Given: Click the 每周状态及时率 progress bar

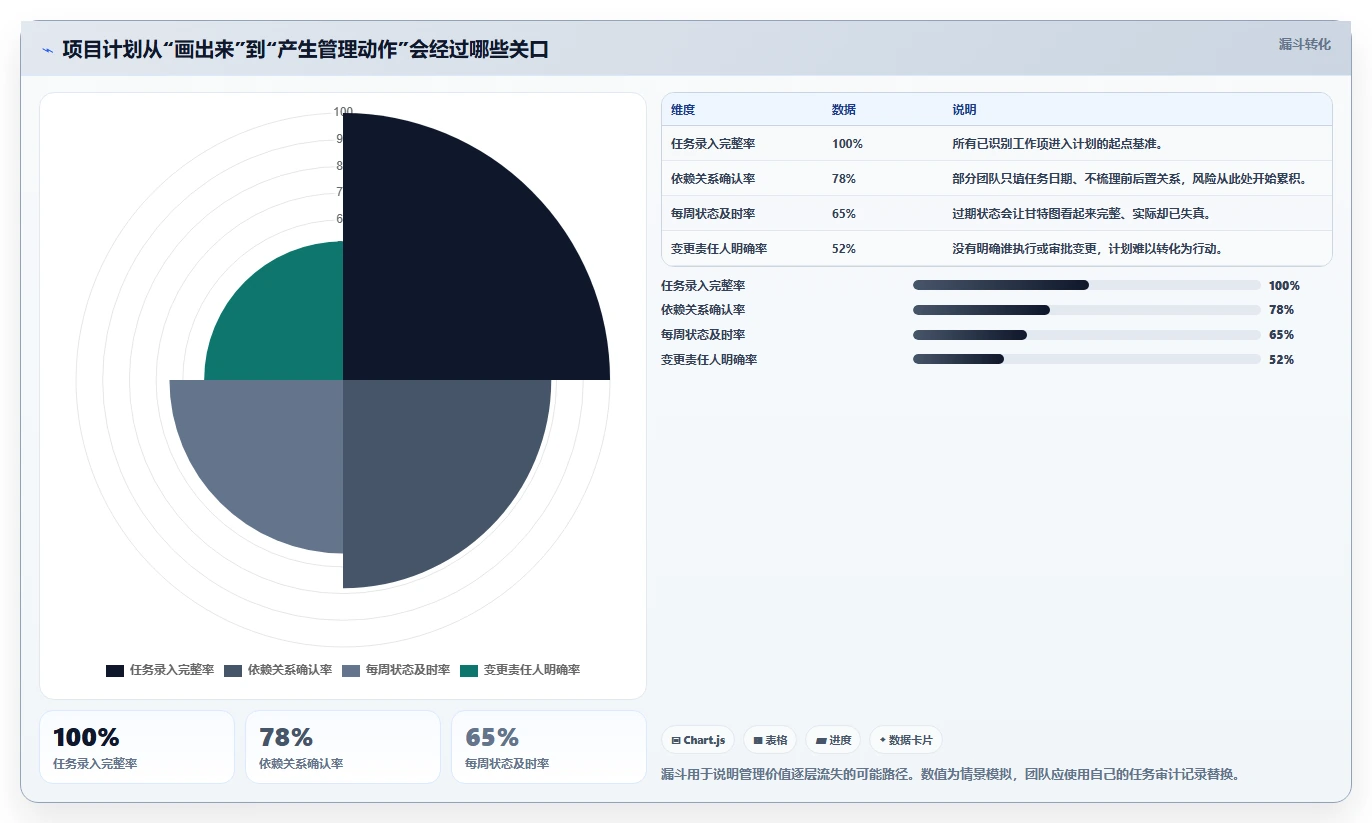Looking at the screenshot, I should [x=1087, y=335].
